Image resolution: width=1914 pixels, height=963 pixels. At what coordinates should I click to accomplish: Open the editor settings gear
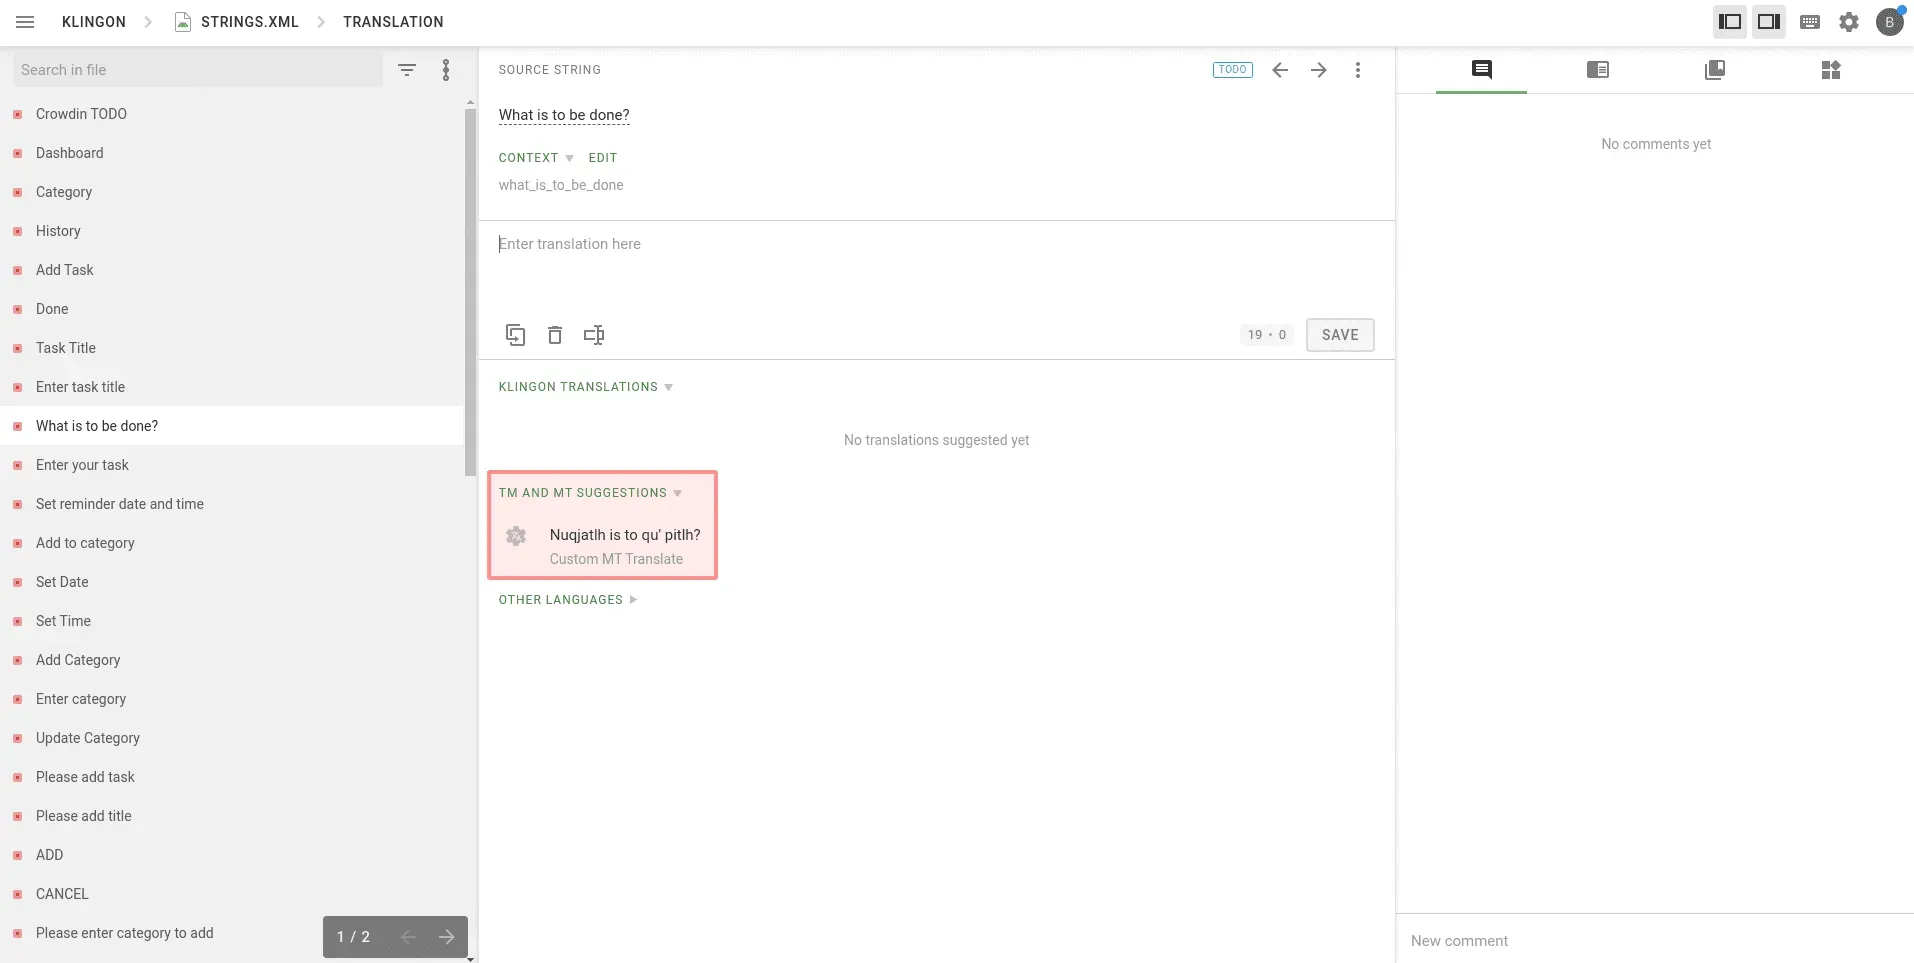(x=1848, y=22)
